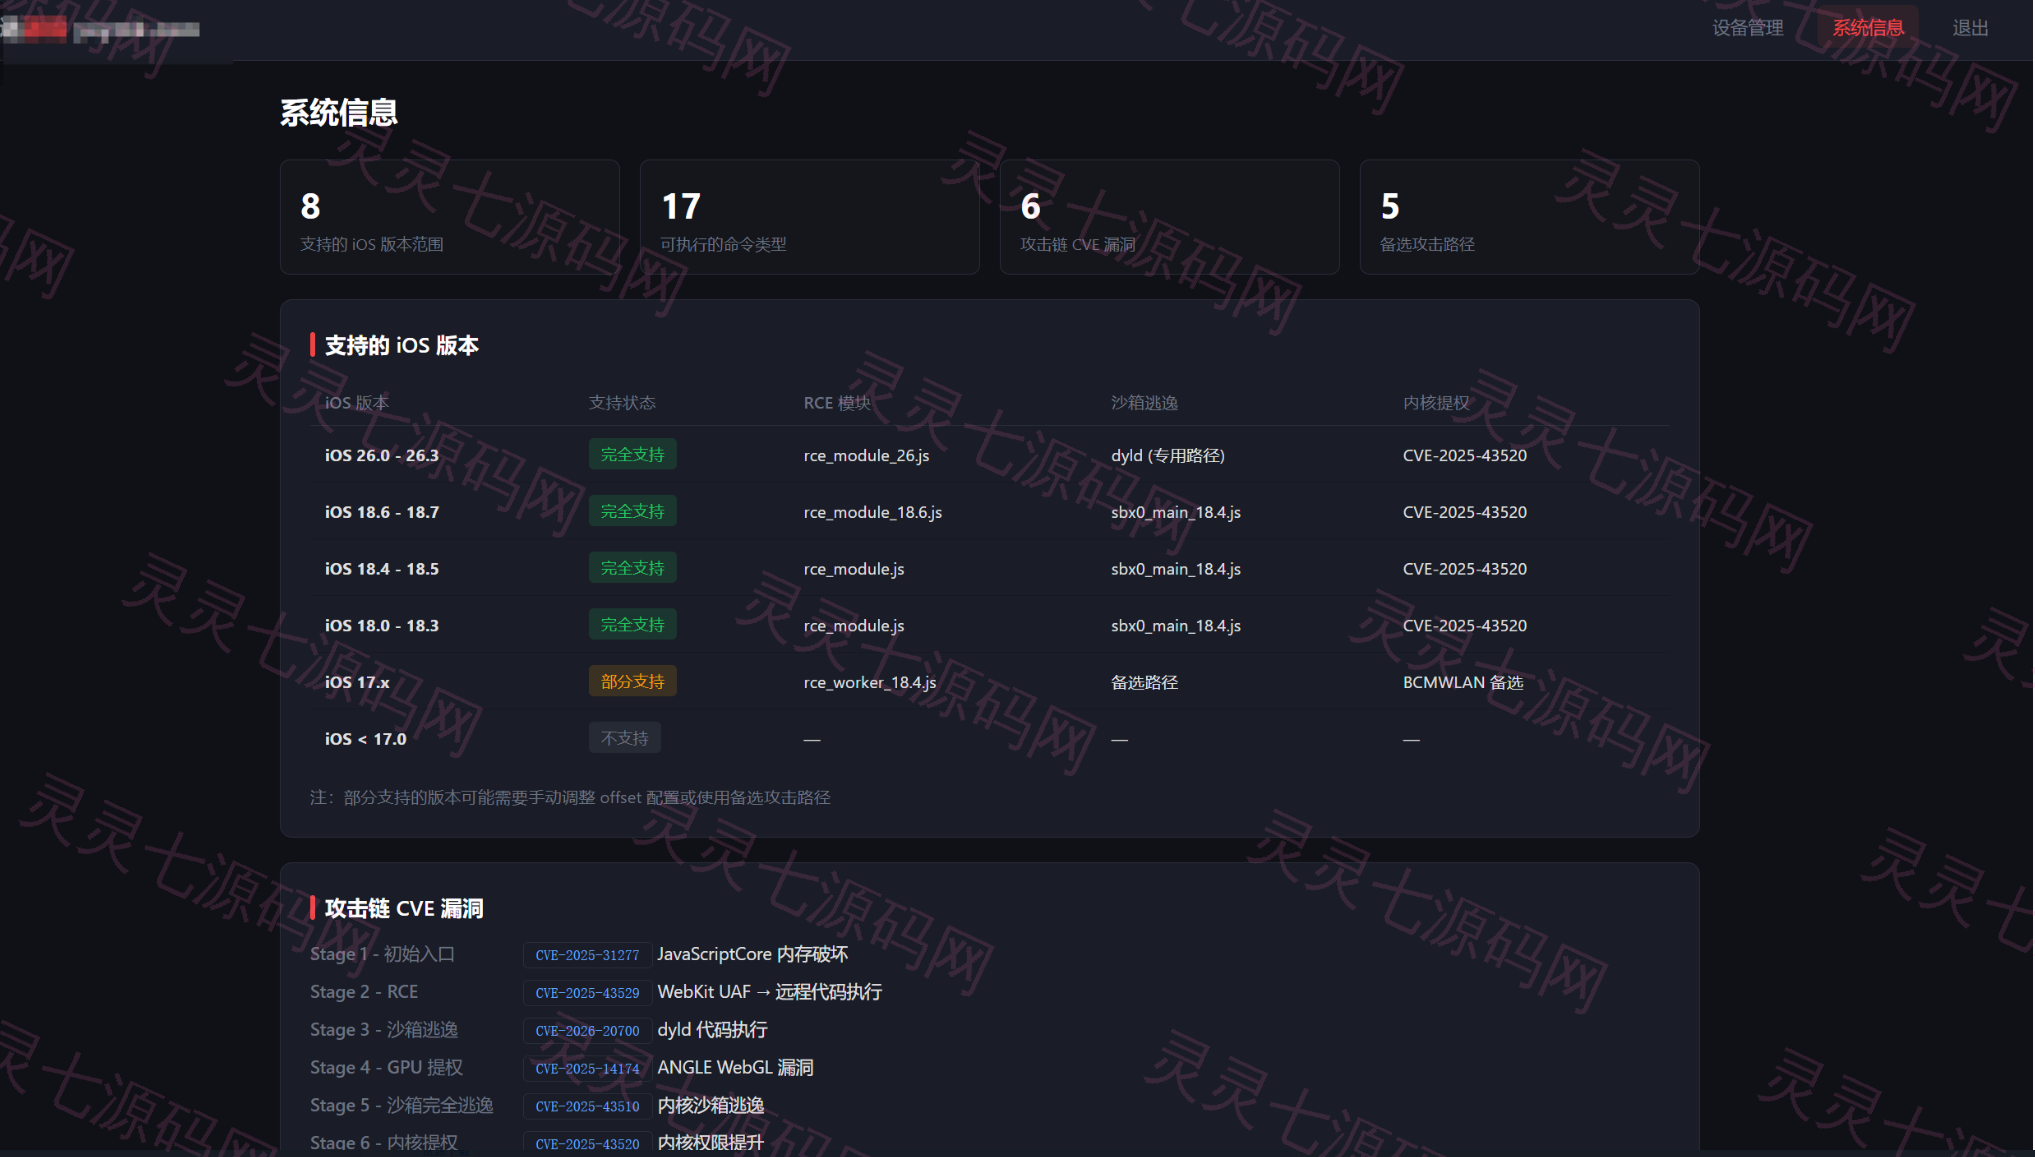Click the CVE-2026-20700 tag

pyautogui.click(x=587, y=1031)
